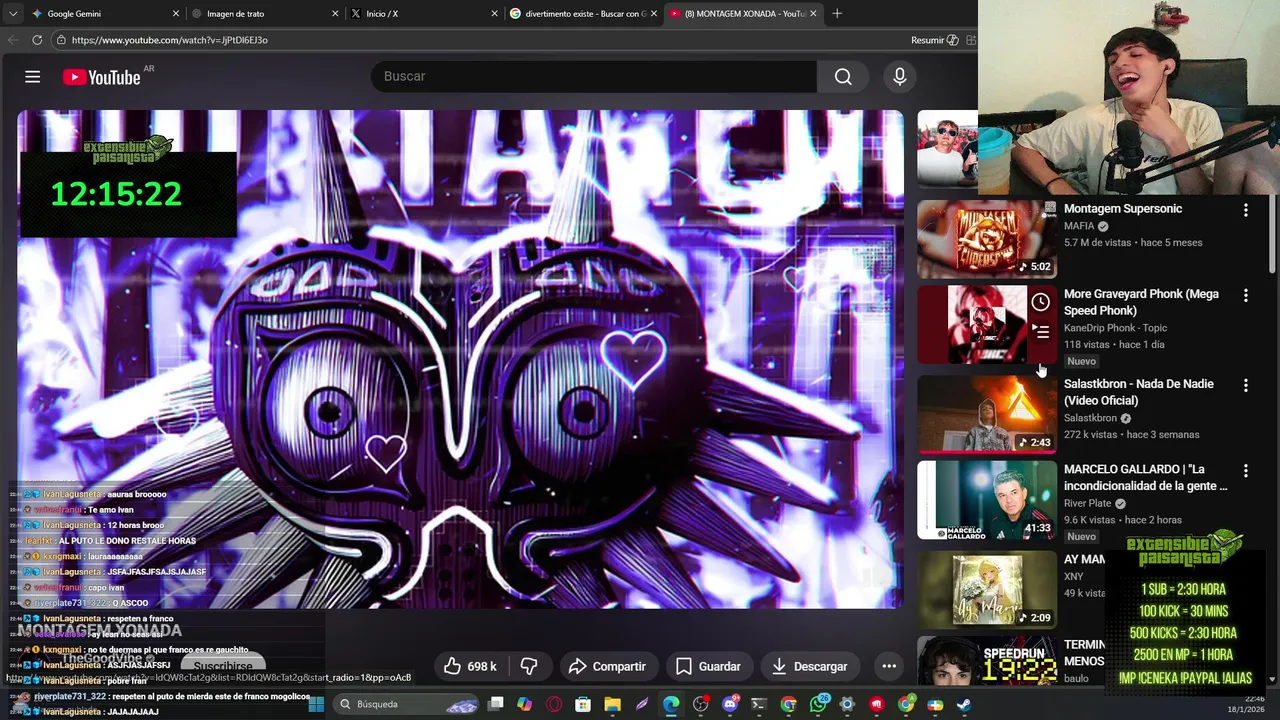Screen dimensions: 1280x720
Task: Open Microsoft Store from the taskbar
Action: point(583,704)
